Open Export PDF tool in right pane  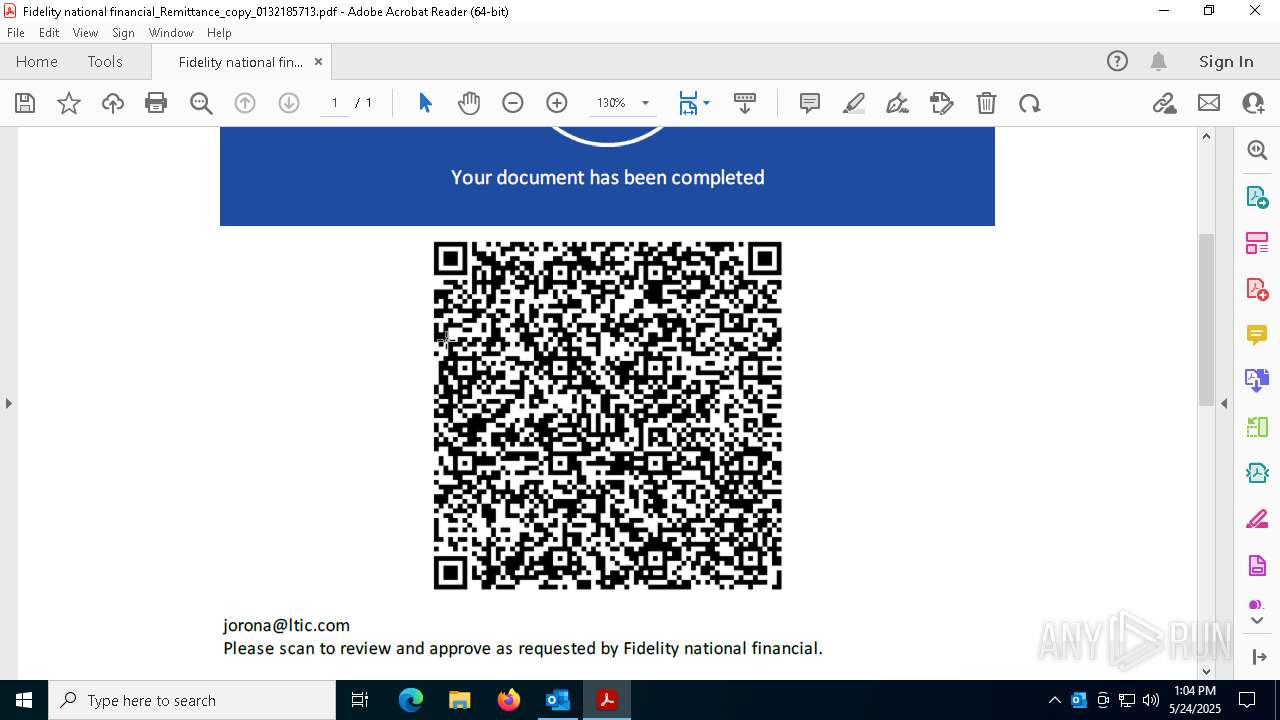(1257, 197)
